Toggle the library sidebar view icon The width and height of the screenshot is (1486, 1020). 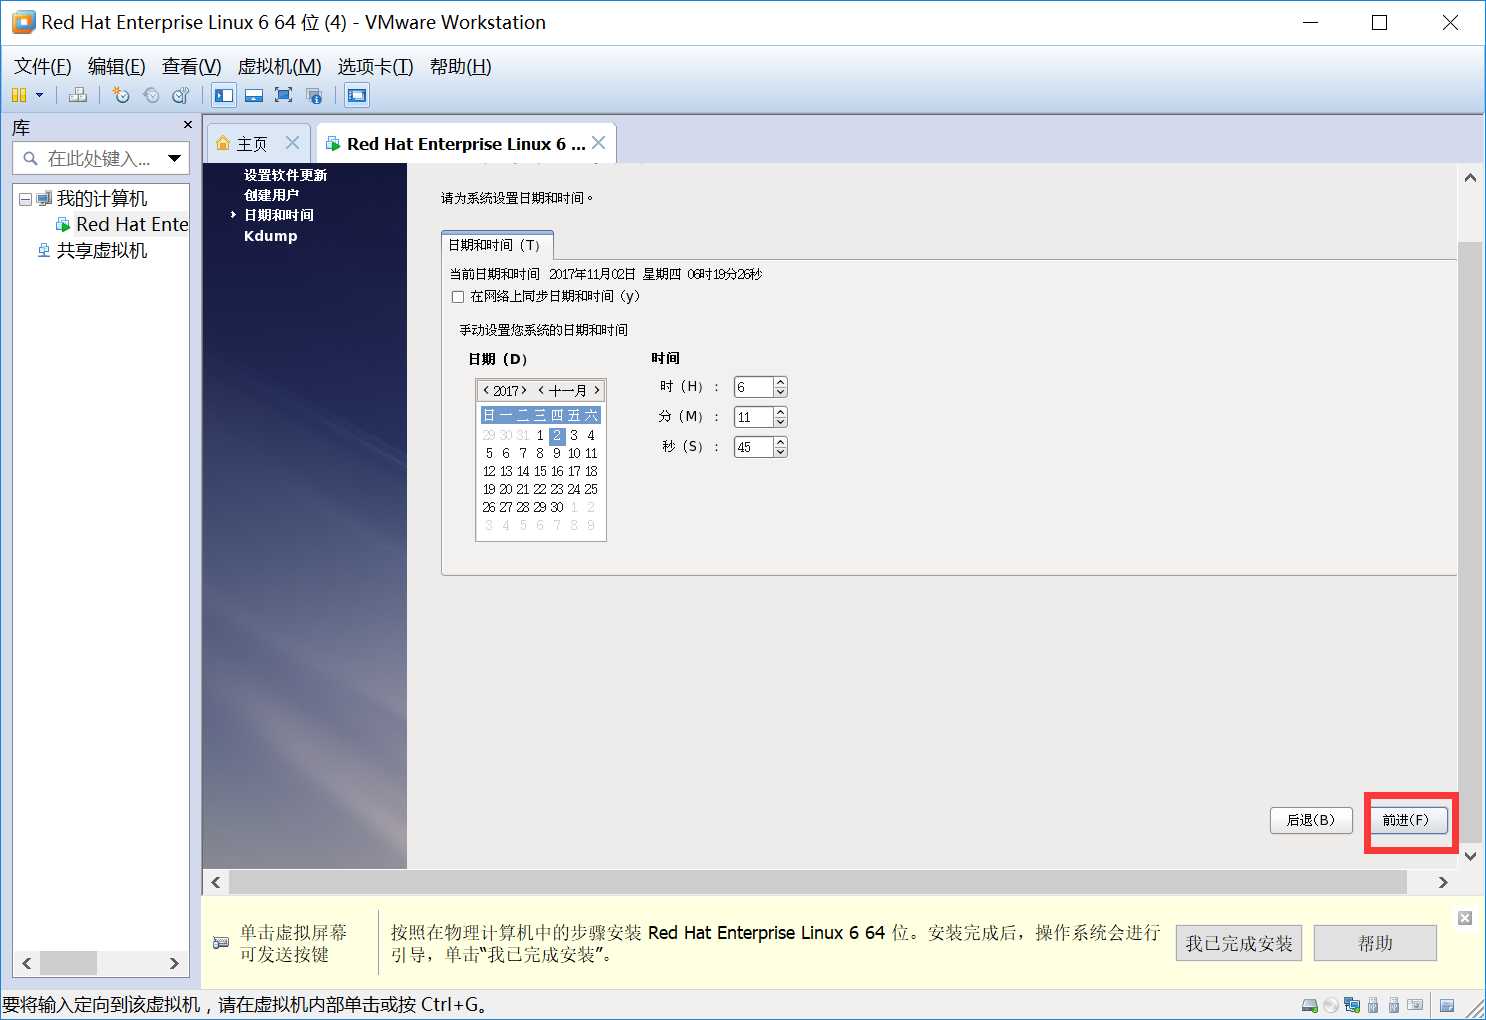pyautogui.click(x=224, y=95)
